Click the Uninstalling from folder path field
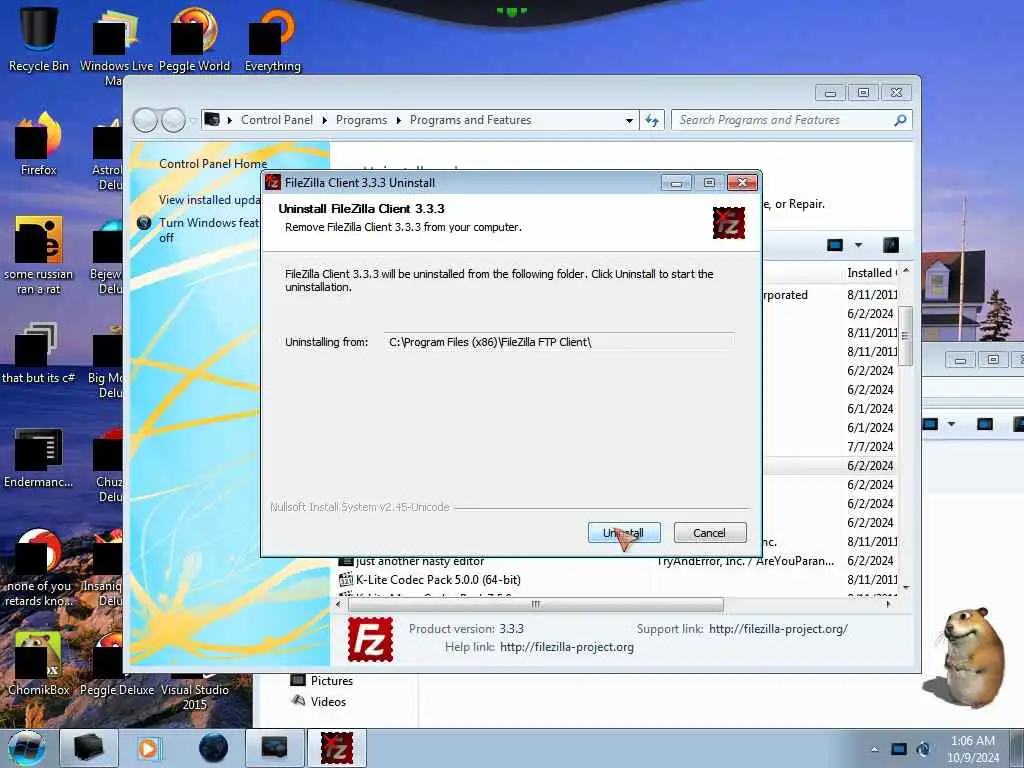Screen dimensions: 1024x768 pyautogui.click(x=560, y=342)
